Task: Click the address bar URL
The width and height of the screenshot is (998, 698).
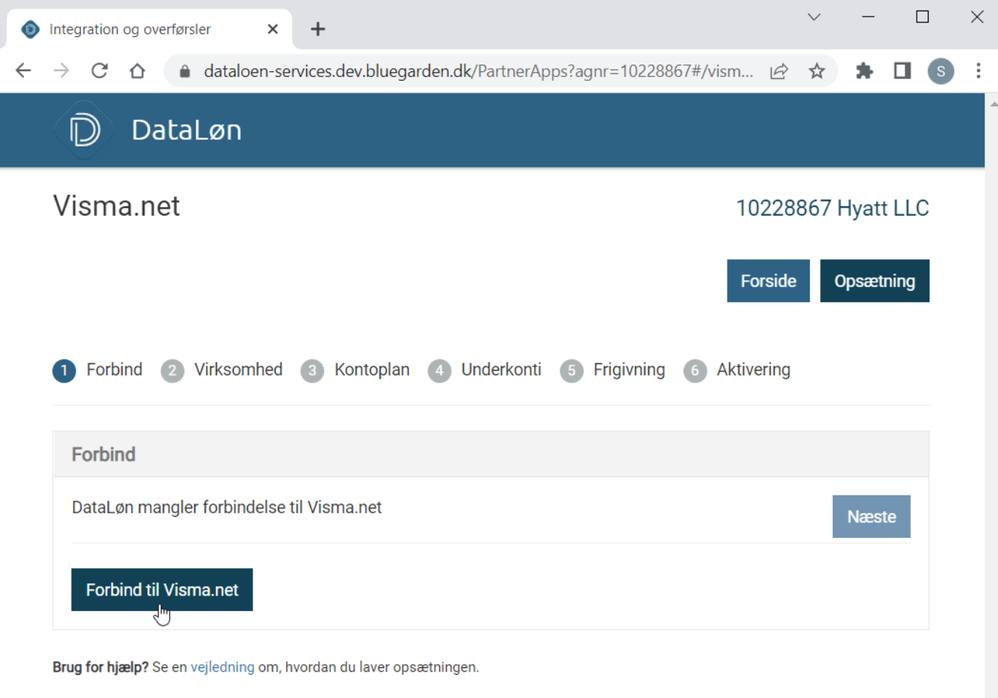Action: pyautogui.click(x=478, y=71)
